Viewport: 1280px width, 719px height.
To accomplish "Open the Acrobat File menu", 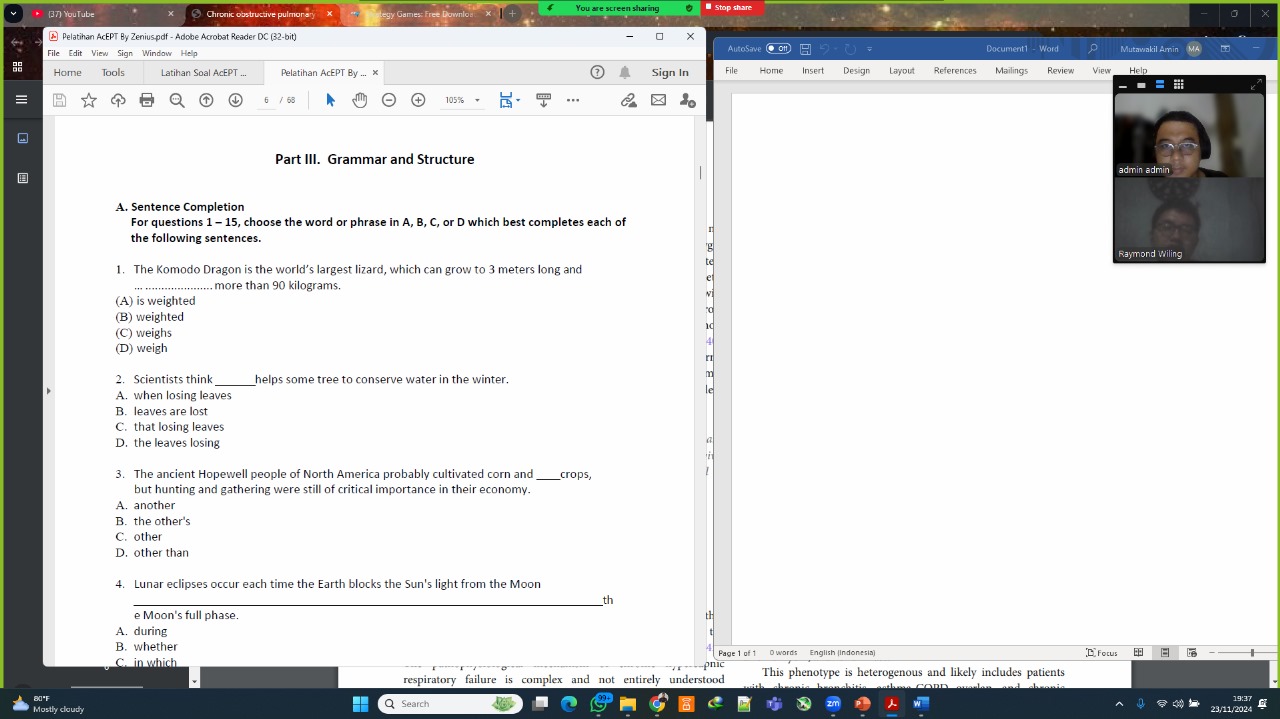I will [54, 53].
